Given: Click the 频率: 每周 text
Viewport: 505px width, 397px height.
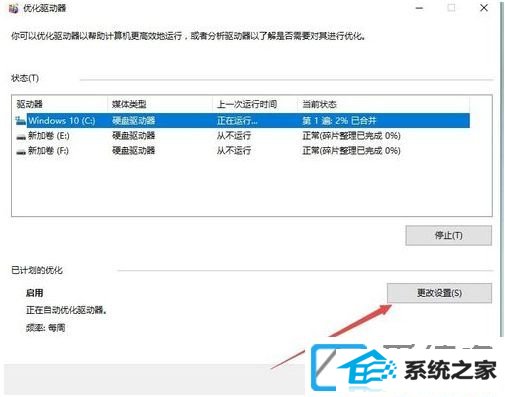Looking at the screenshot, I should (45, 328).
